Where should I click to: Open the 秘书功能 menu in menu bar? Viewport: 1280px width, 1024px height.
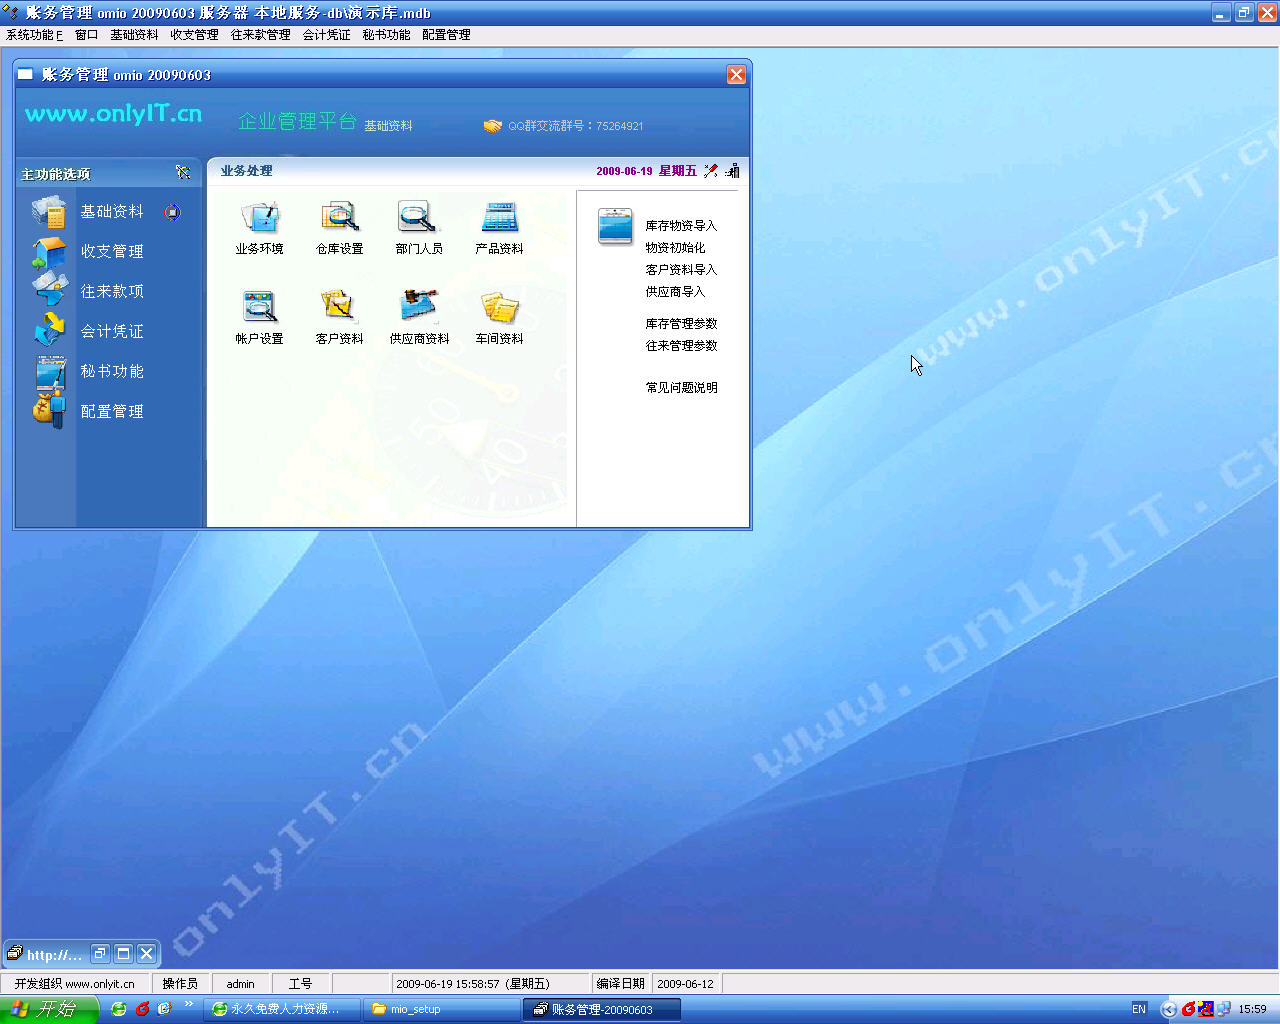click(386, 35)
